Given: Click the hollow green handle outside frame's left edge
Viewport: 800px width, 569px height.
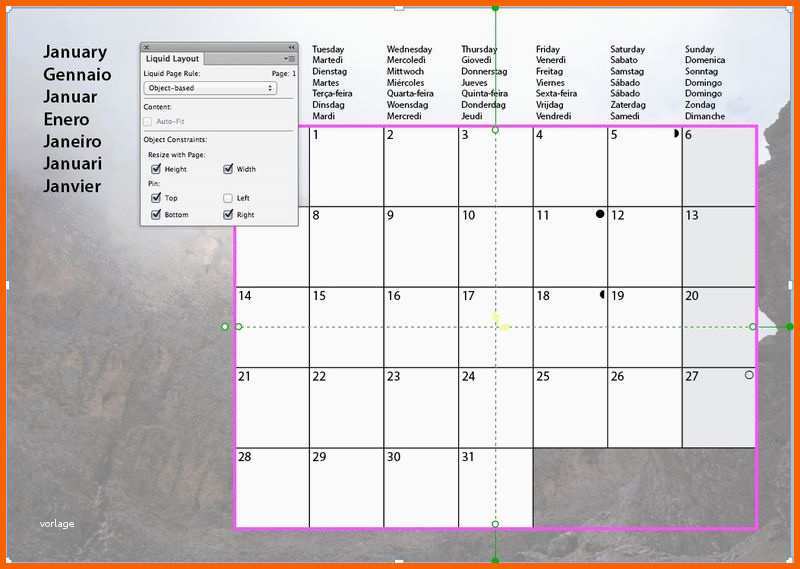Looking at the screenshot, I should coord(224,327).
